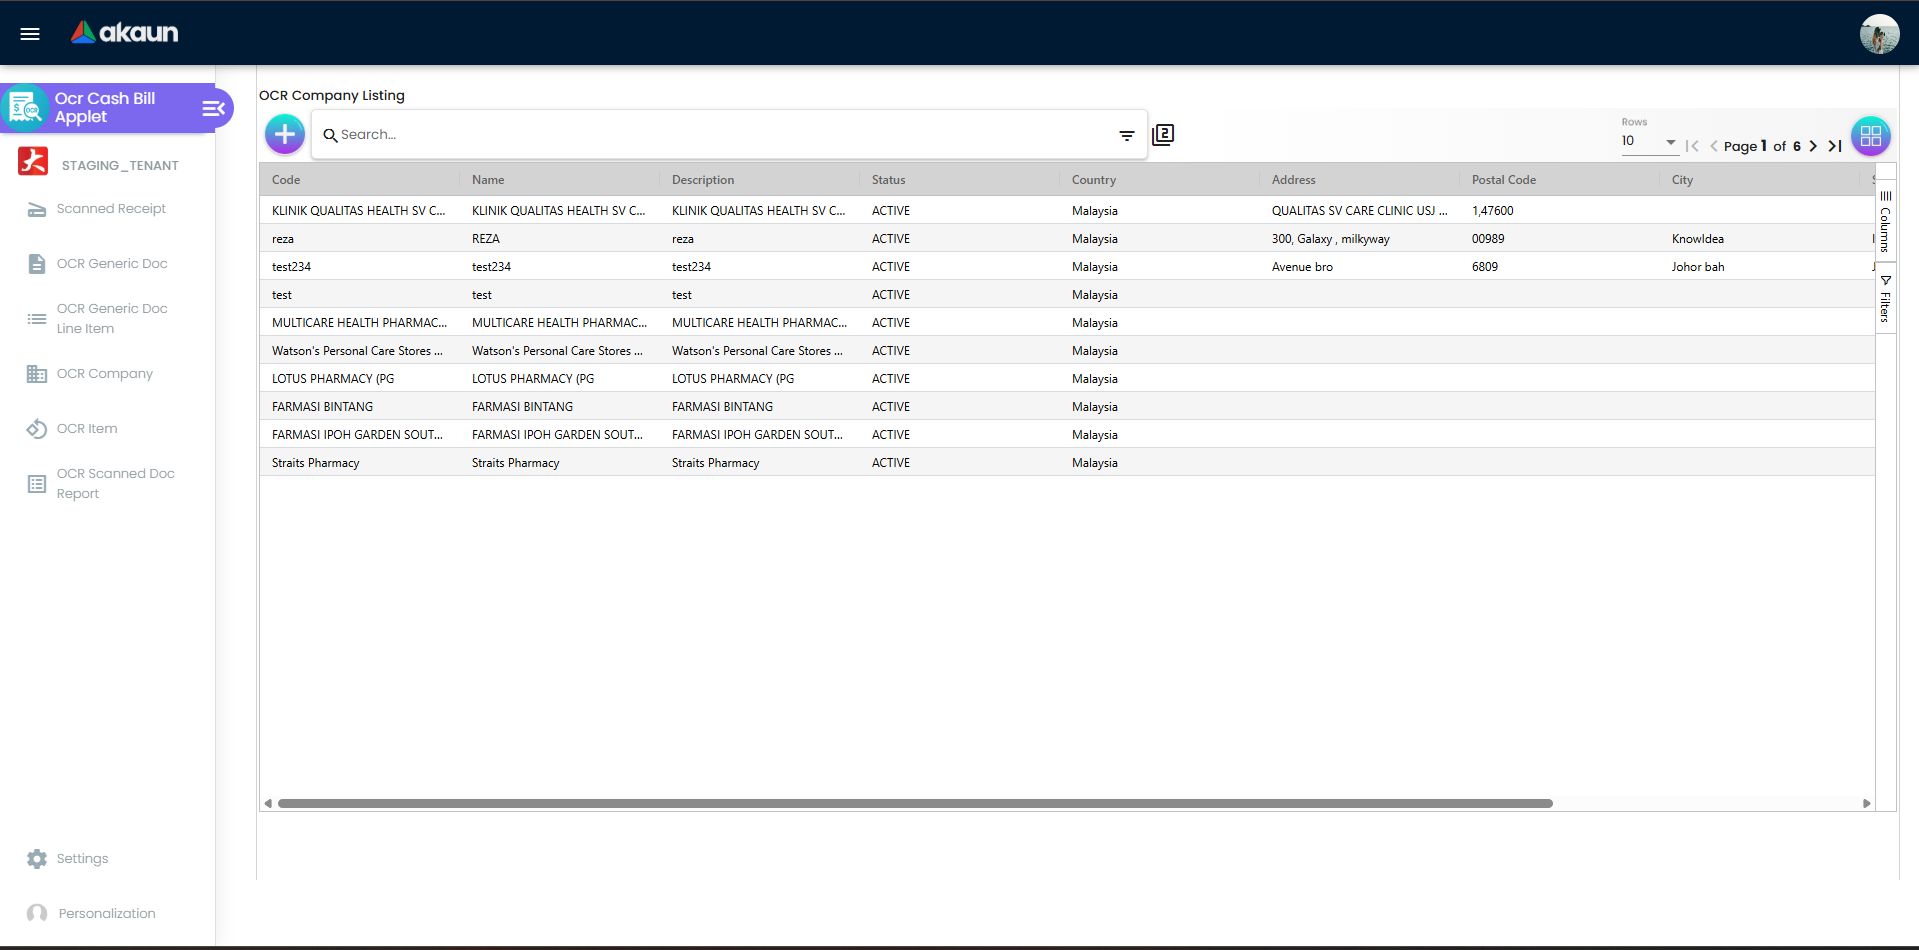
Task: Collapse the Ocr Cash Bill Applet sidebar
Action: tap(213, 108)
